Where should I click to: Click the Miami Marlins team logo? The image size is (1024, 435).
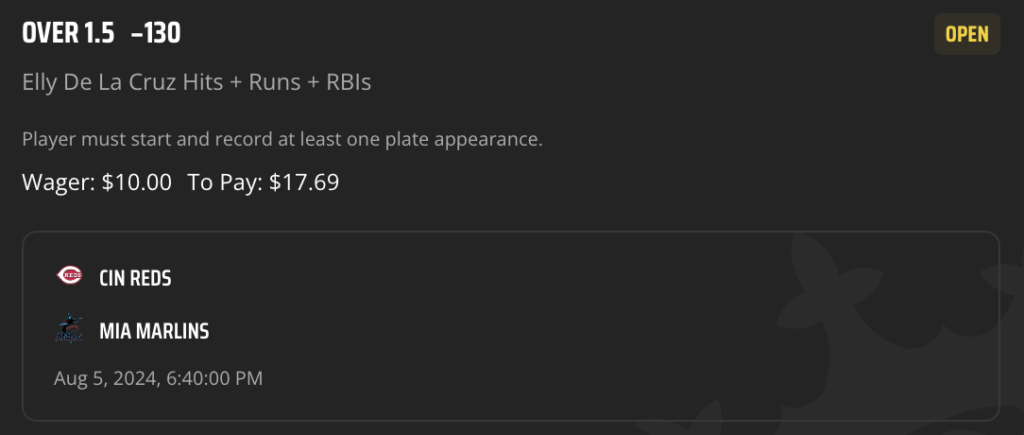(69, 329)
